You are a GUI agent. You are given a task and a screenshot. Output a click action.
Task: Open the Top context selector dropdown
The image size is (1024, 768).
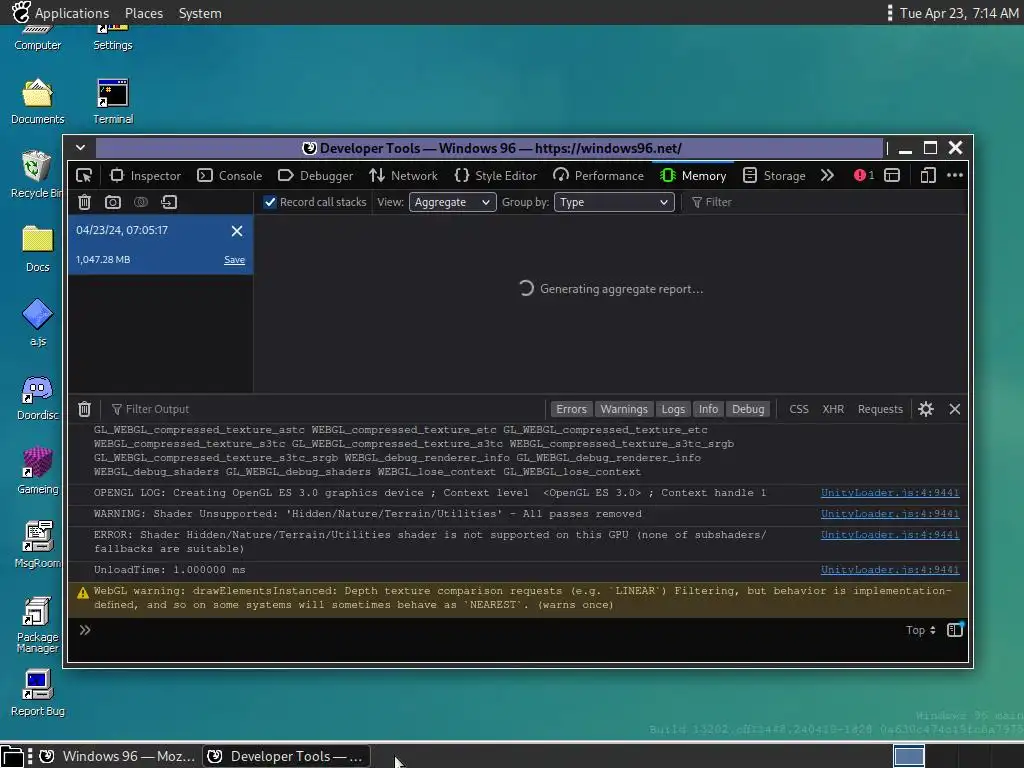pos(921,630)
